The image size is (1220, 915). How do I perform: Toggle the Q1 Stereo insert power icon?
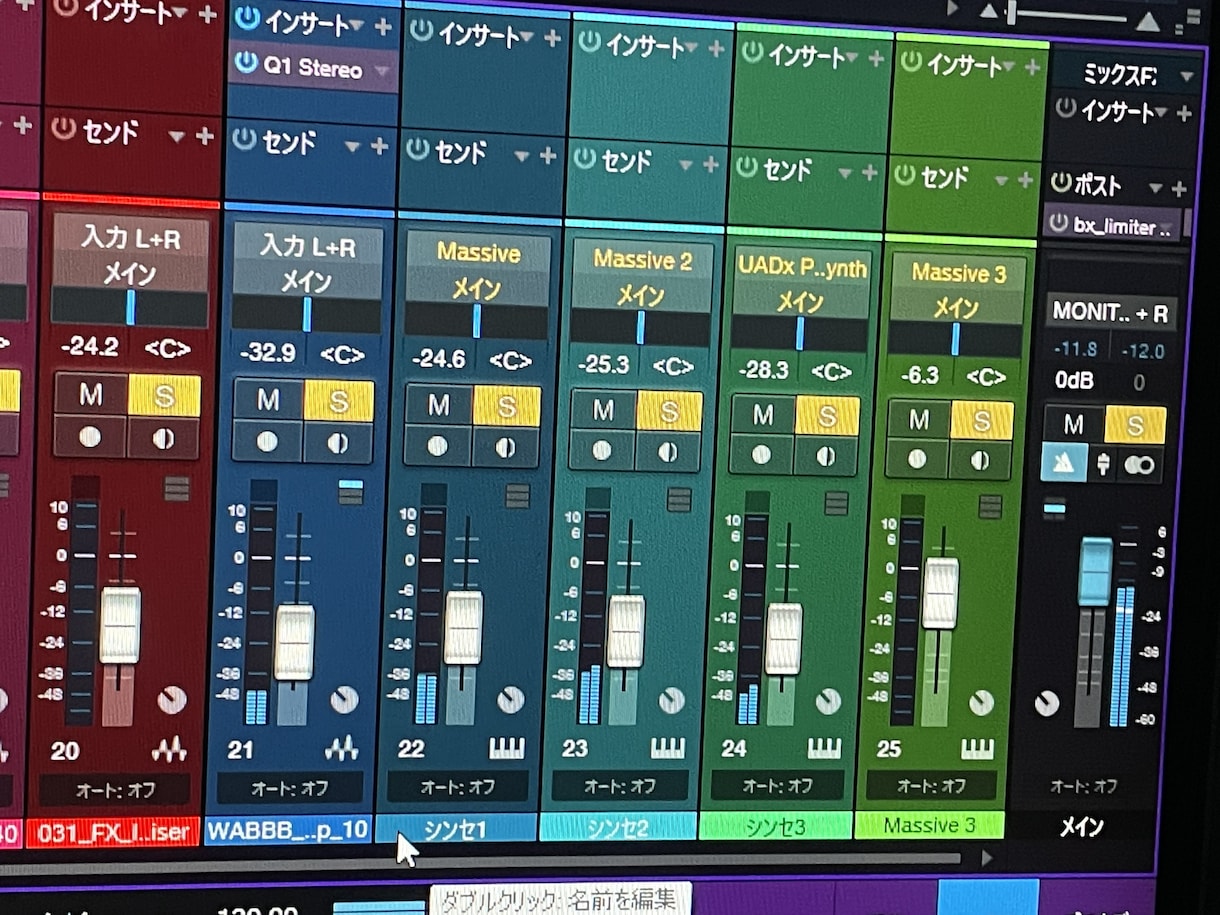[245, 63]
